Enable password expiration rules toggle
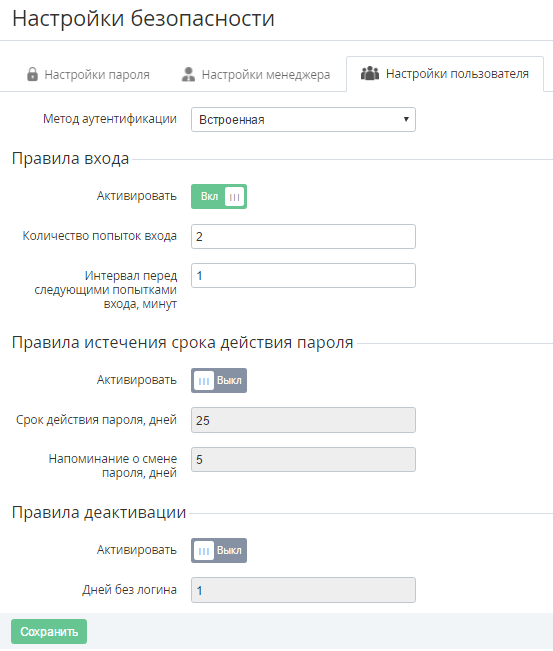The height and width of the screenshot is (651, 553). click(x=219, y=380)
